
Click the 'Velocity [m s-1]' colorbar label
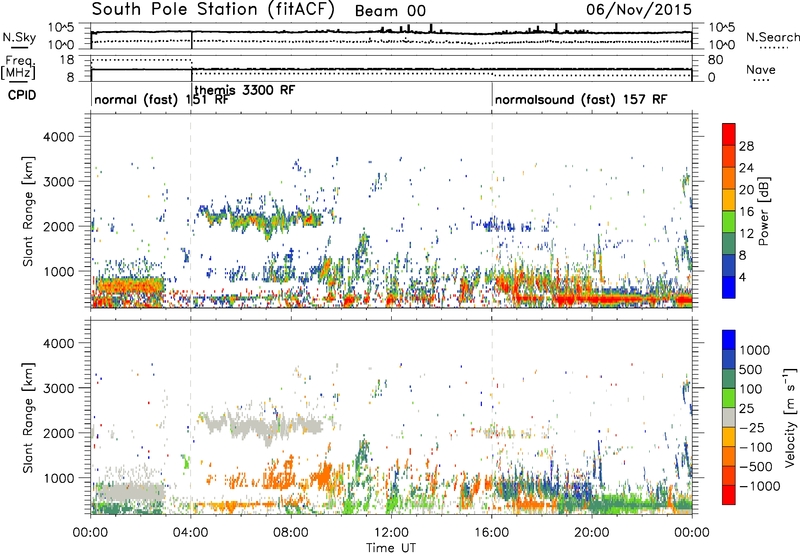click(790, 417)
